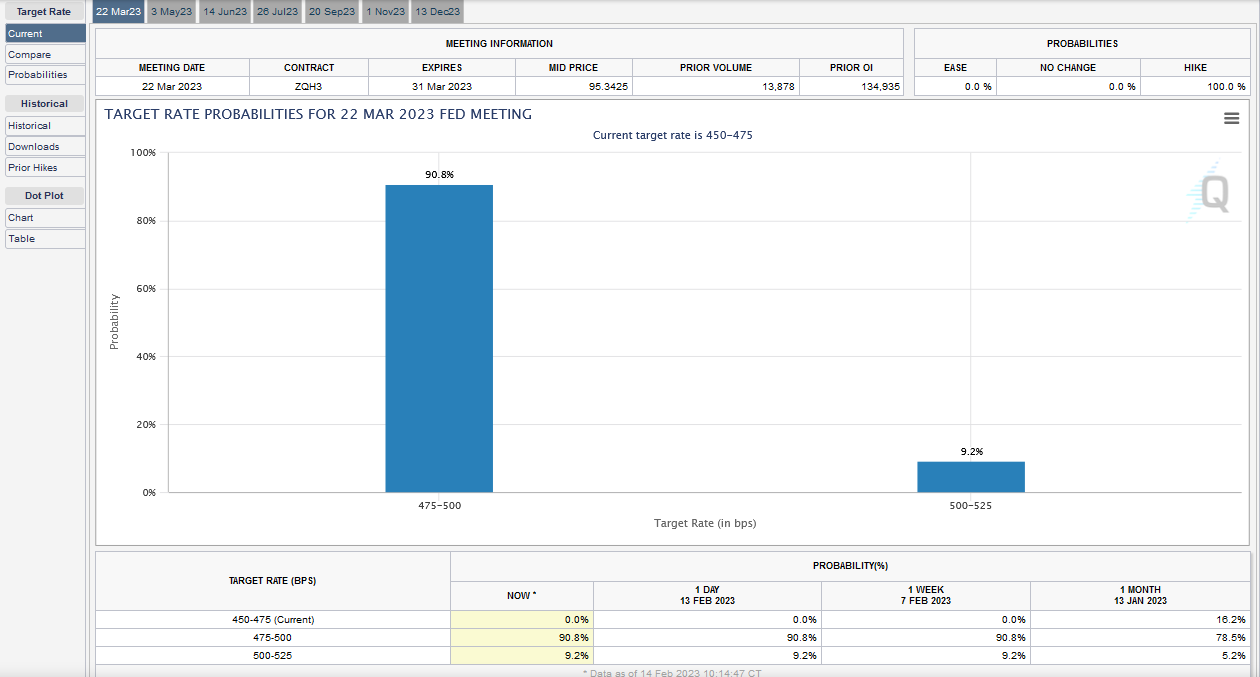Click the PROBABILITIES section header
This screenshot has width=1260, height=677.
(1082, 44)
